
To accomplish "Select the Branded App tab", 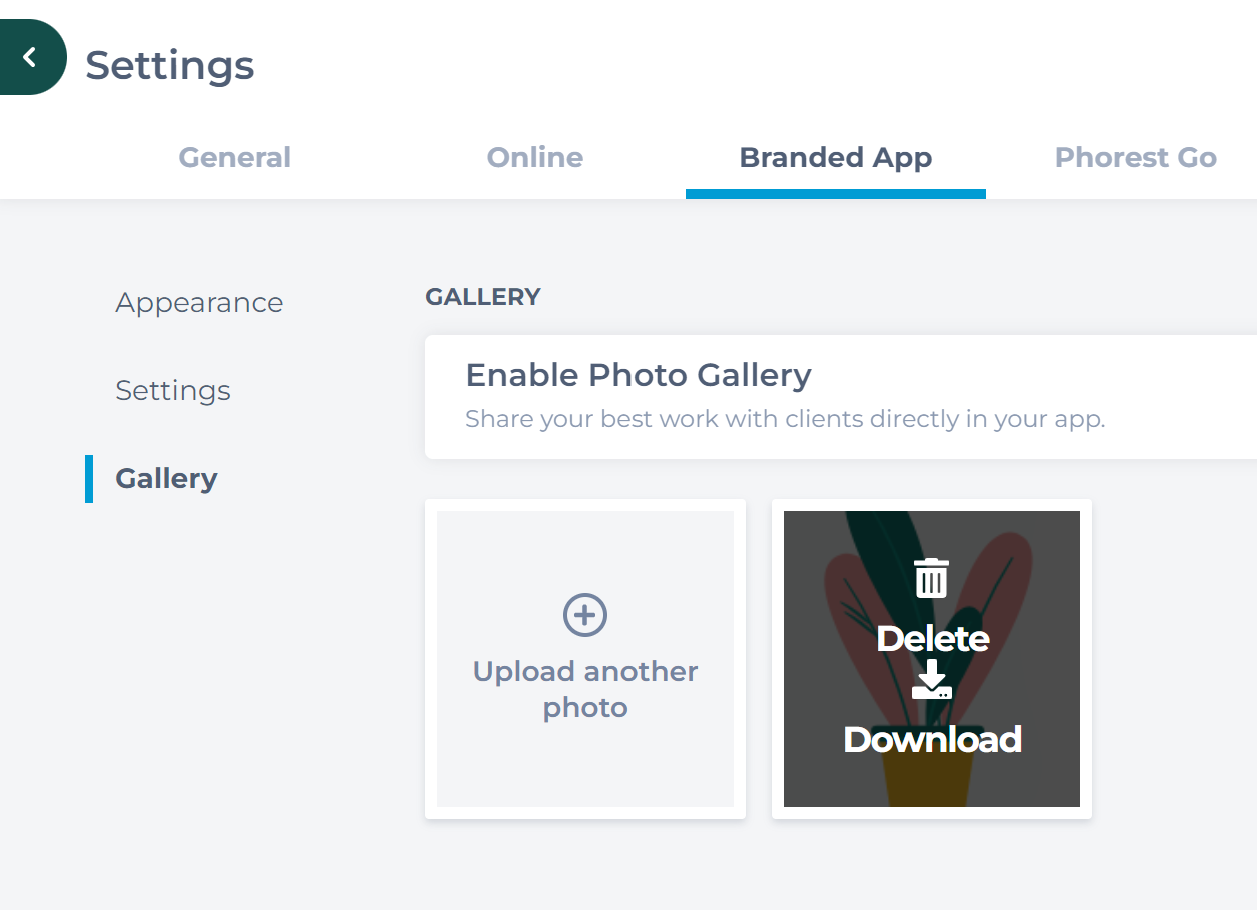I will (836, 158).
